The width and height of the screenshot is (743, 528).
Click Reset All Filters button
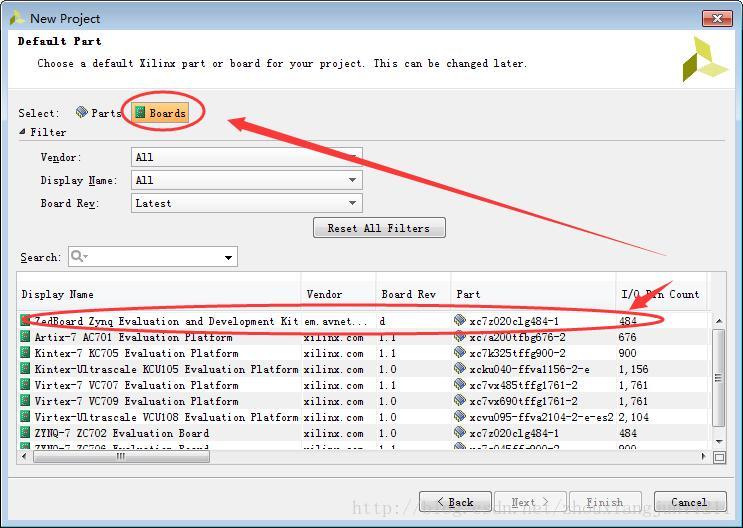(379, 228)
